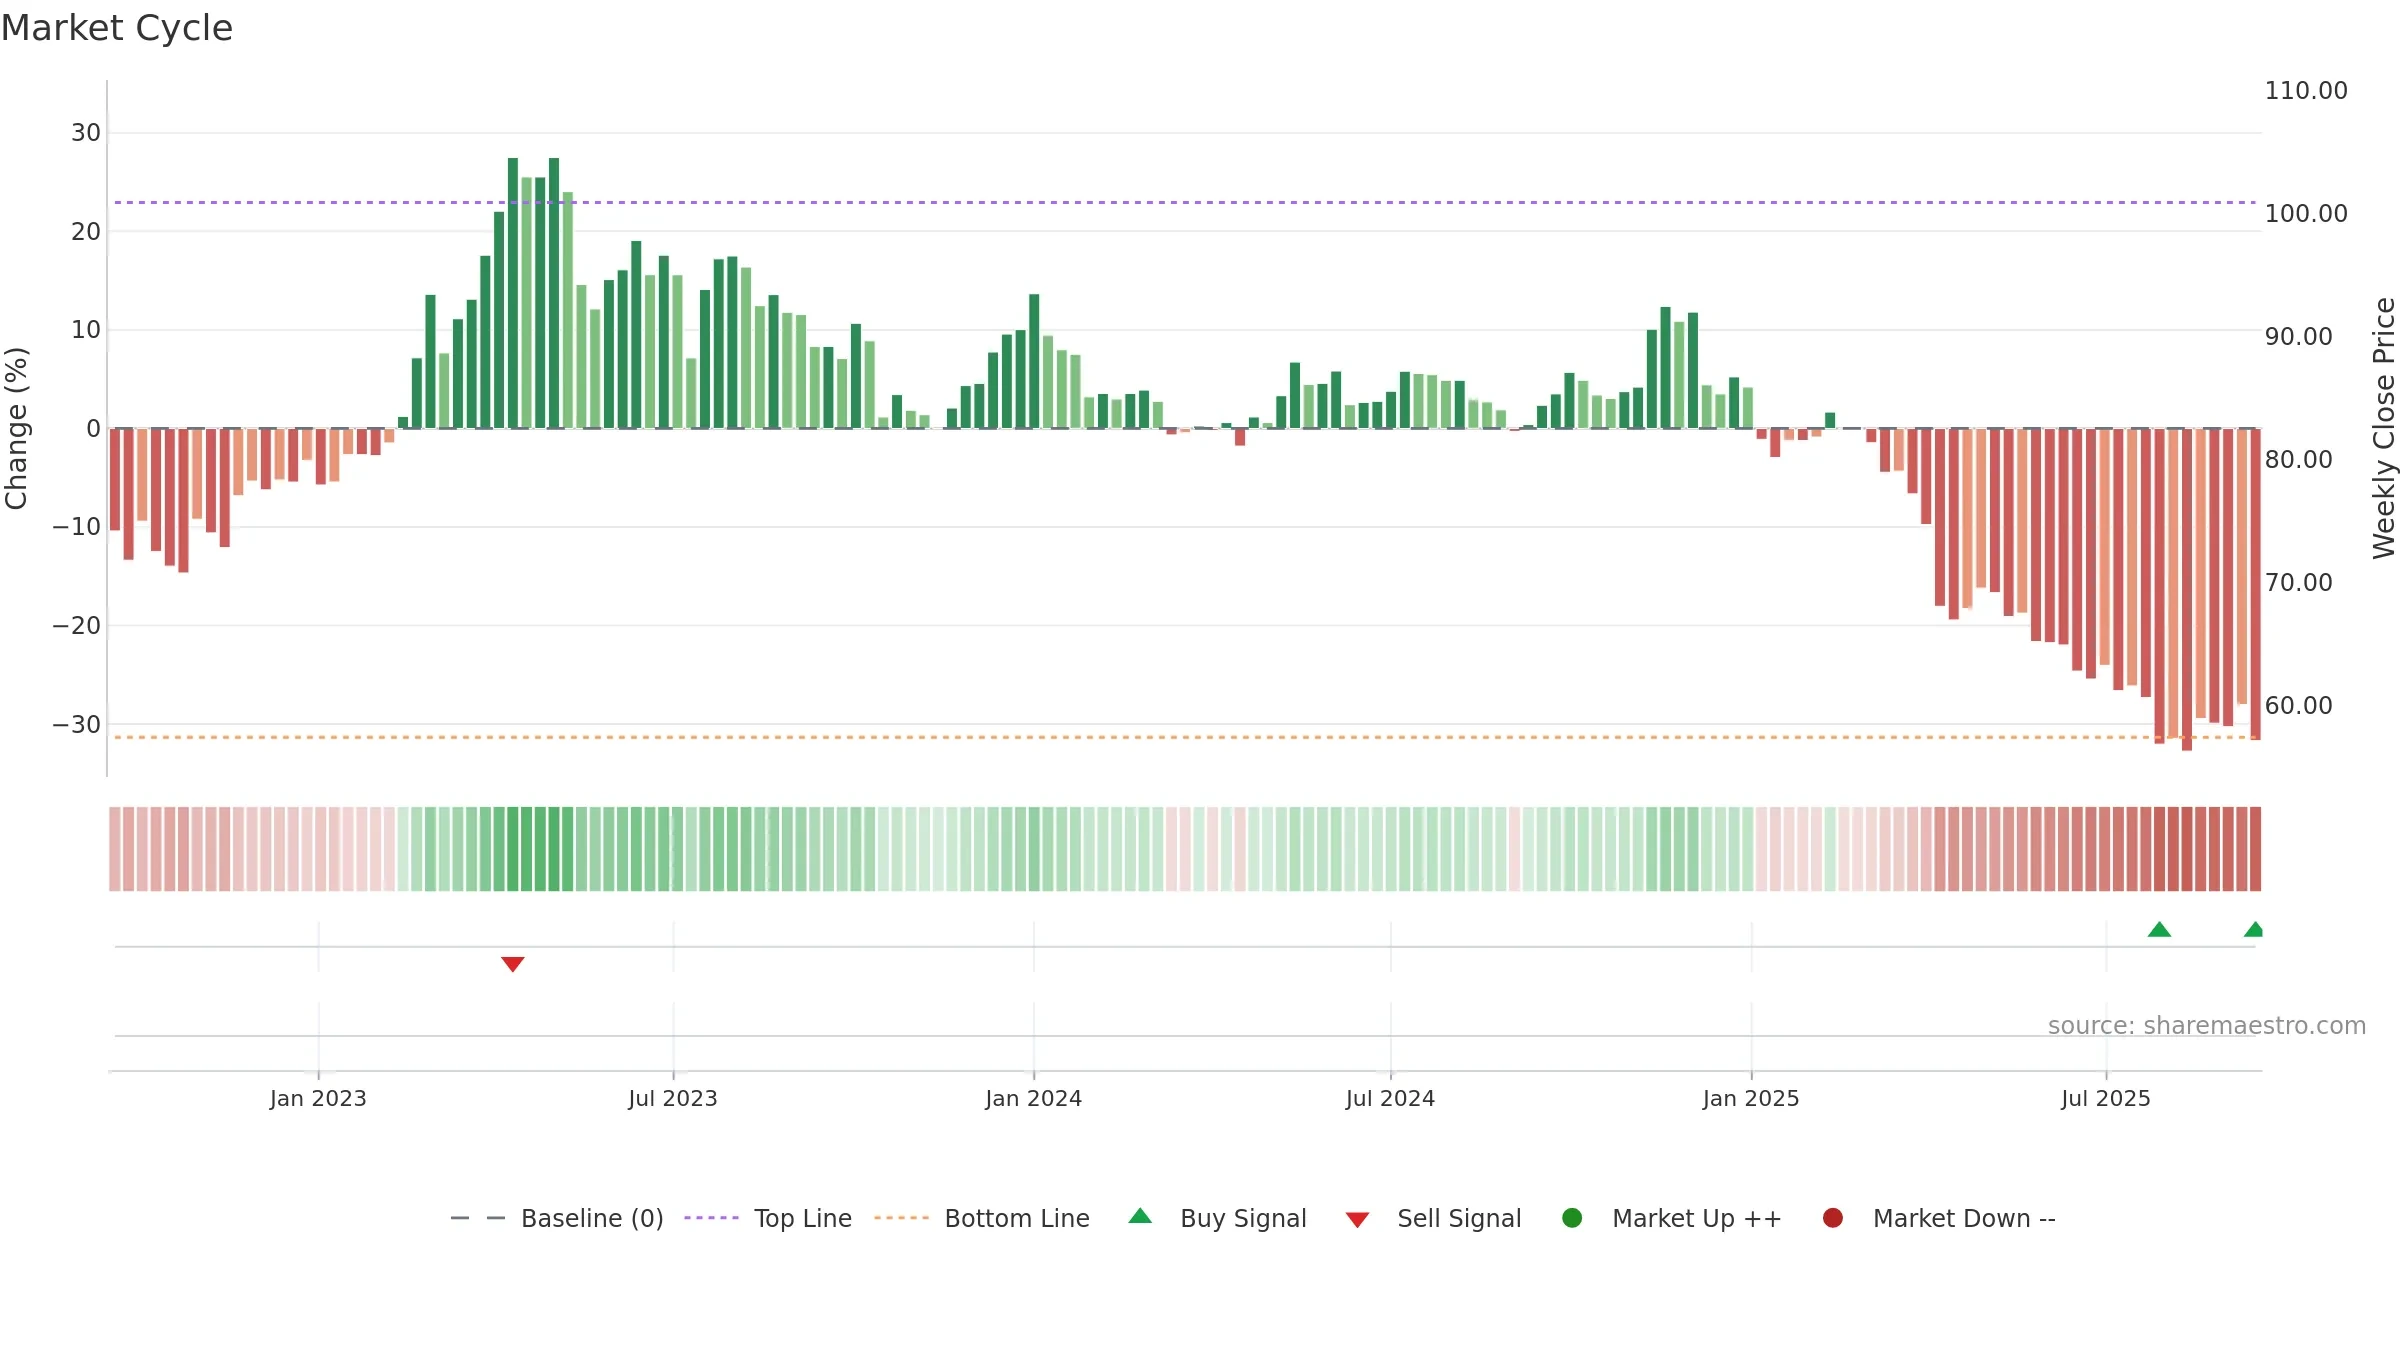Click the source: sharemaestro.com text
2400x1350 pixels.
tap(2207, 1025)
